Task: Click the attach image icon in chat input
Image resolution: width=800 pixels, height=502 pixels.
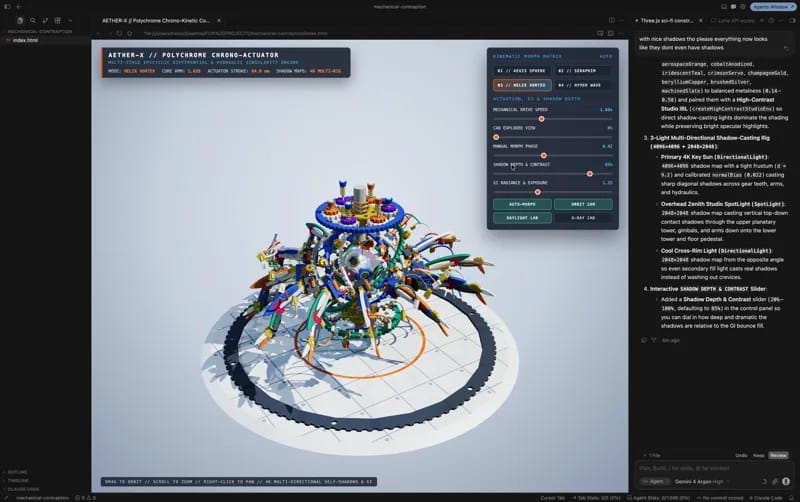Action: coord(774,481)
